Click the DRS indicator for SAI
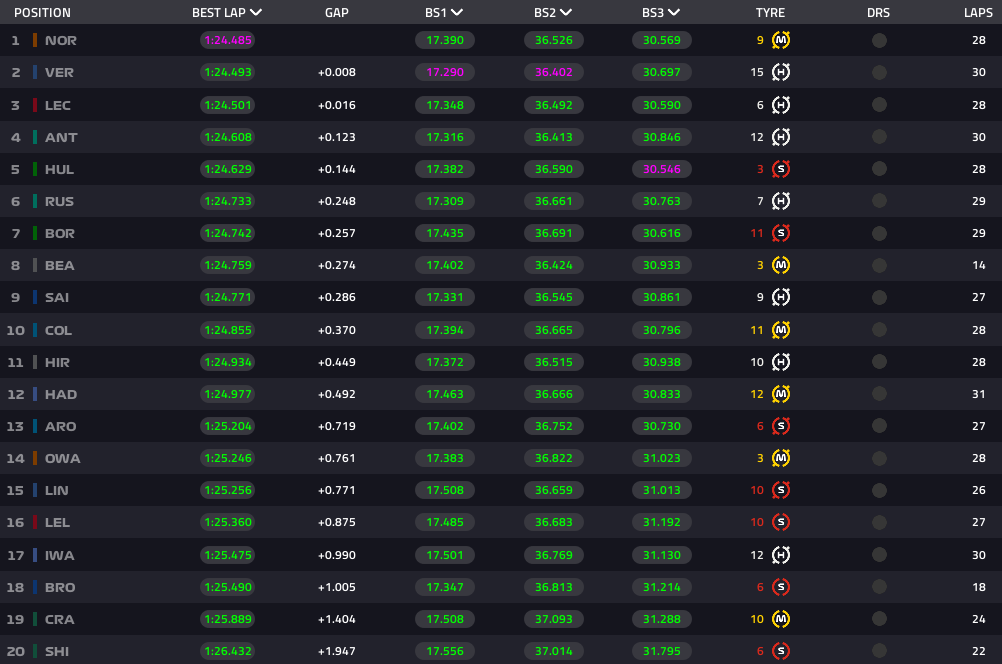Viewport: 1002px width, 664px height. 879,297
